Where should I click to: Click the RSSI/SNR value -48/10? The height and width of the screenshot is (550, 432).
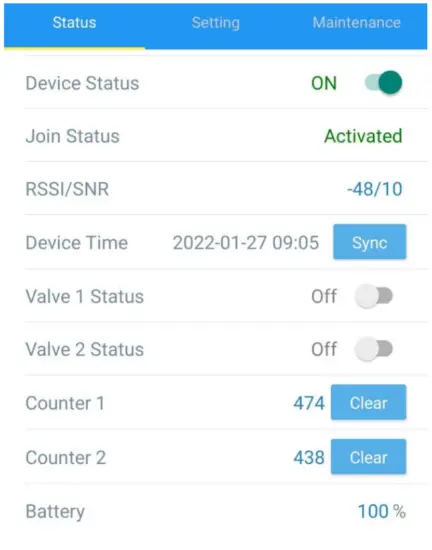coord(375,189)
